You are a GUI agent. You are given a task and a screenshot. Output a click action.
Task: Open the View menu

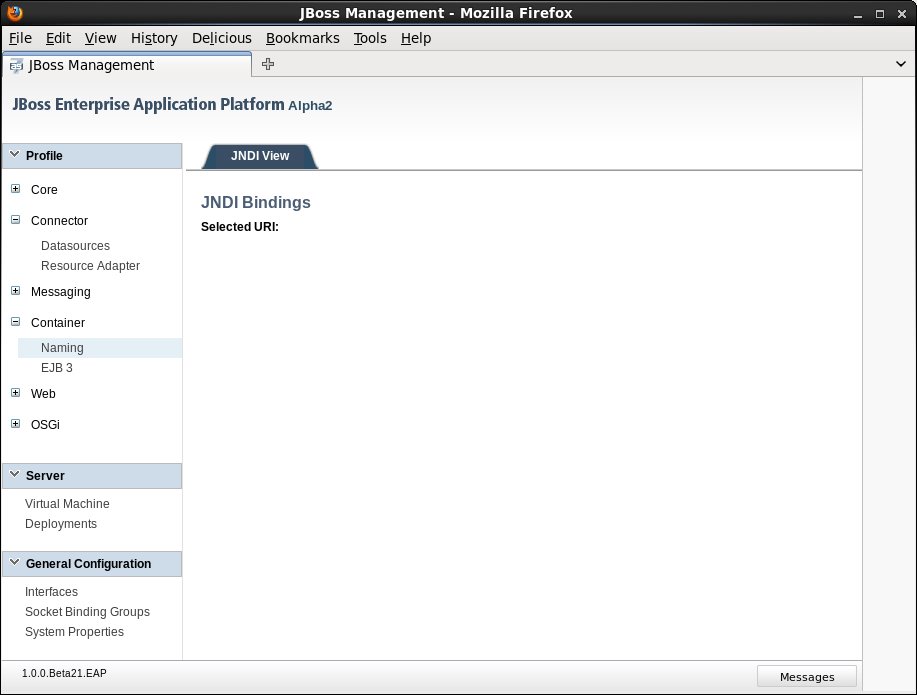pos(101,38)
